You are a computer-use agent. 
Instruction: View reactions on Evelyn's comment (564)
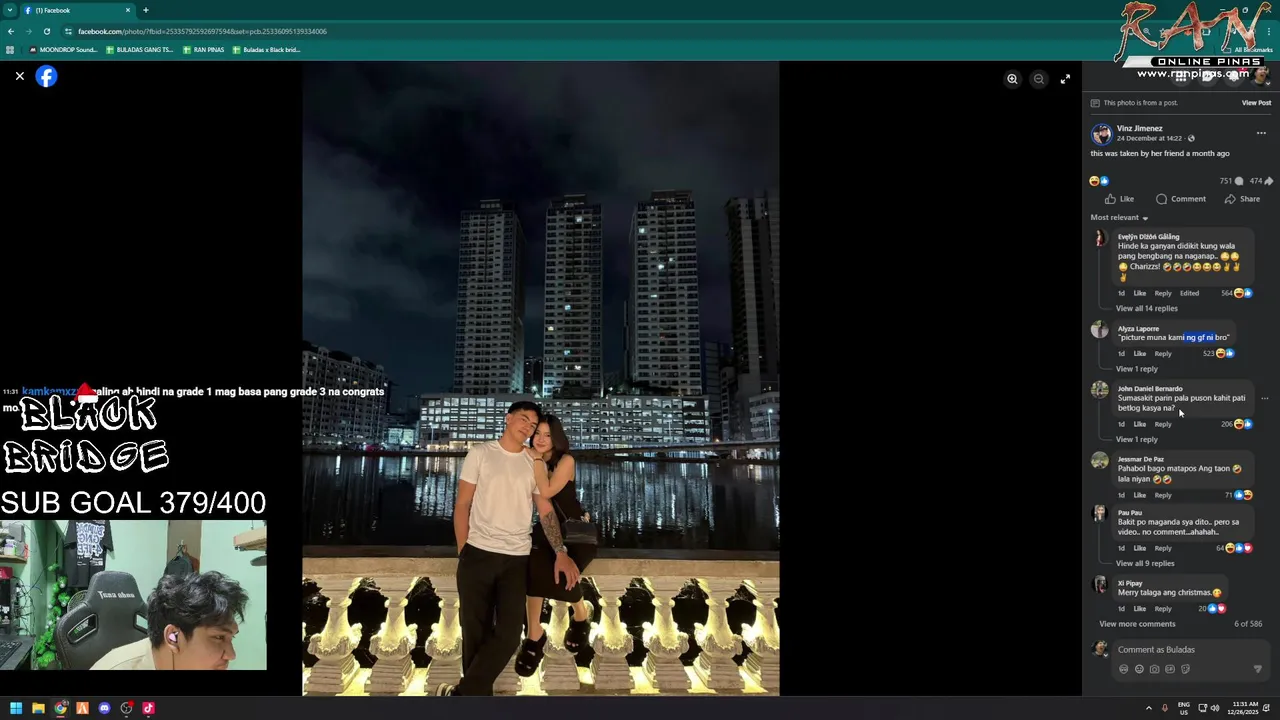pyautogui.click(x=1237, y=293)
